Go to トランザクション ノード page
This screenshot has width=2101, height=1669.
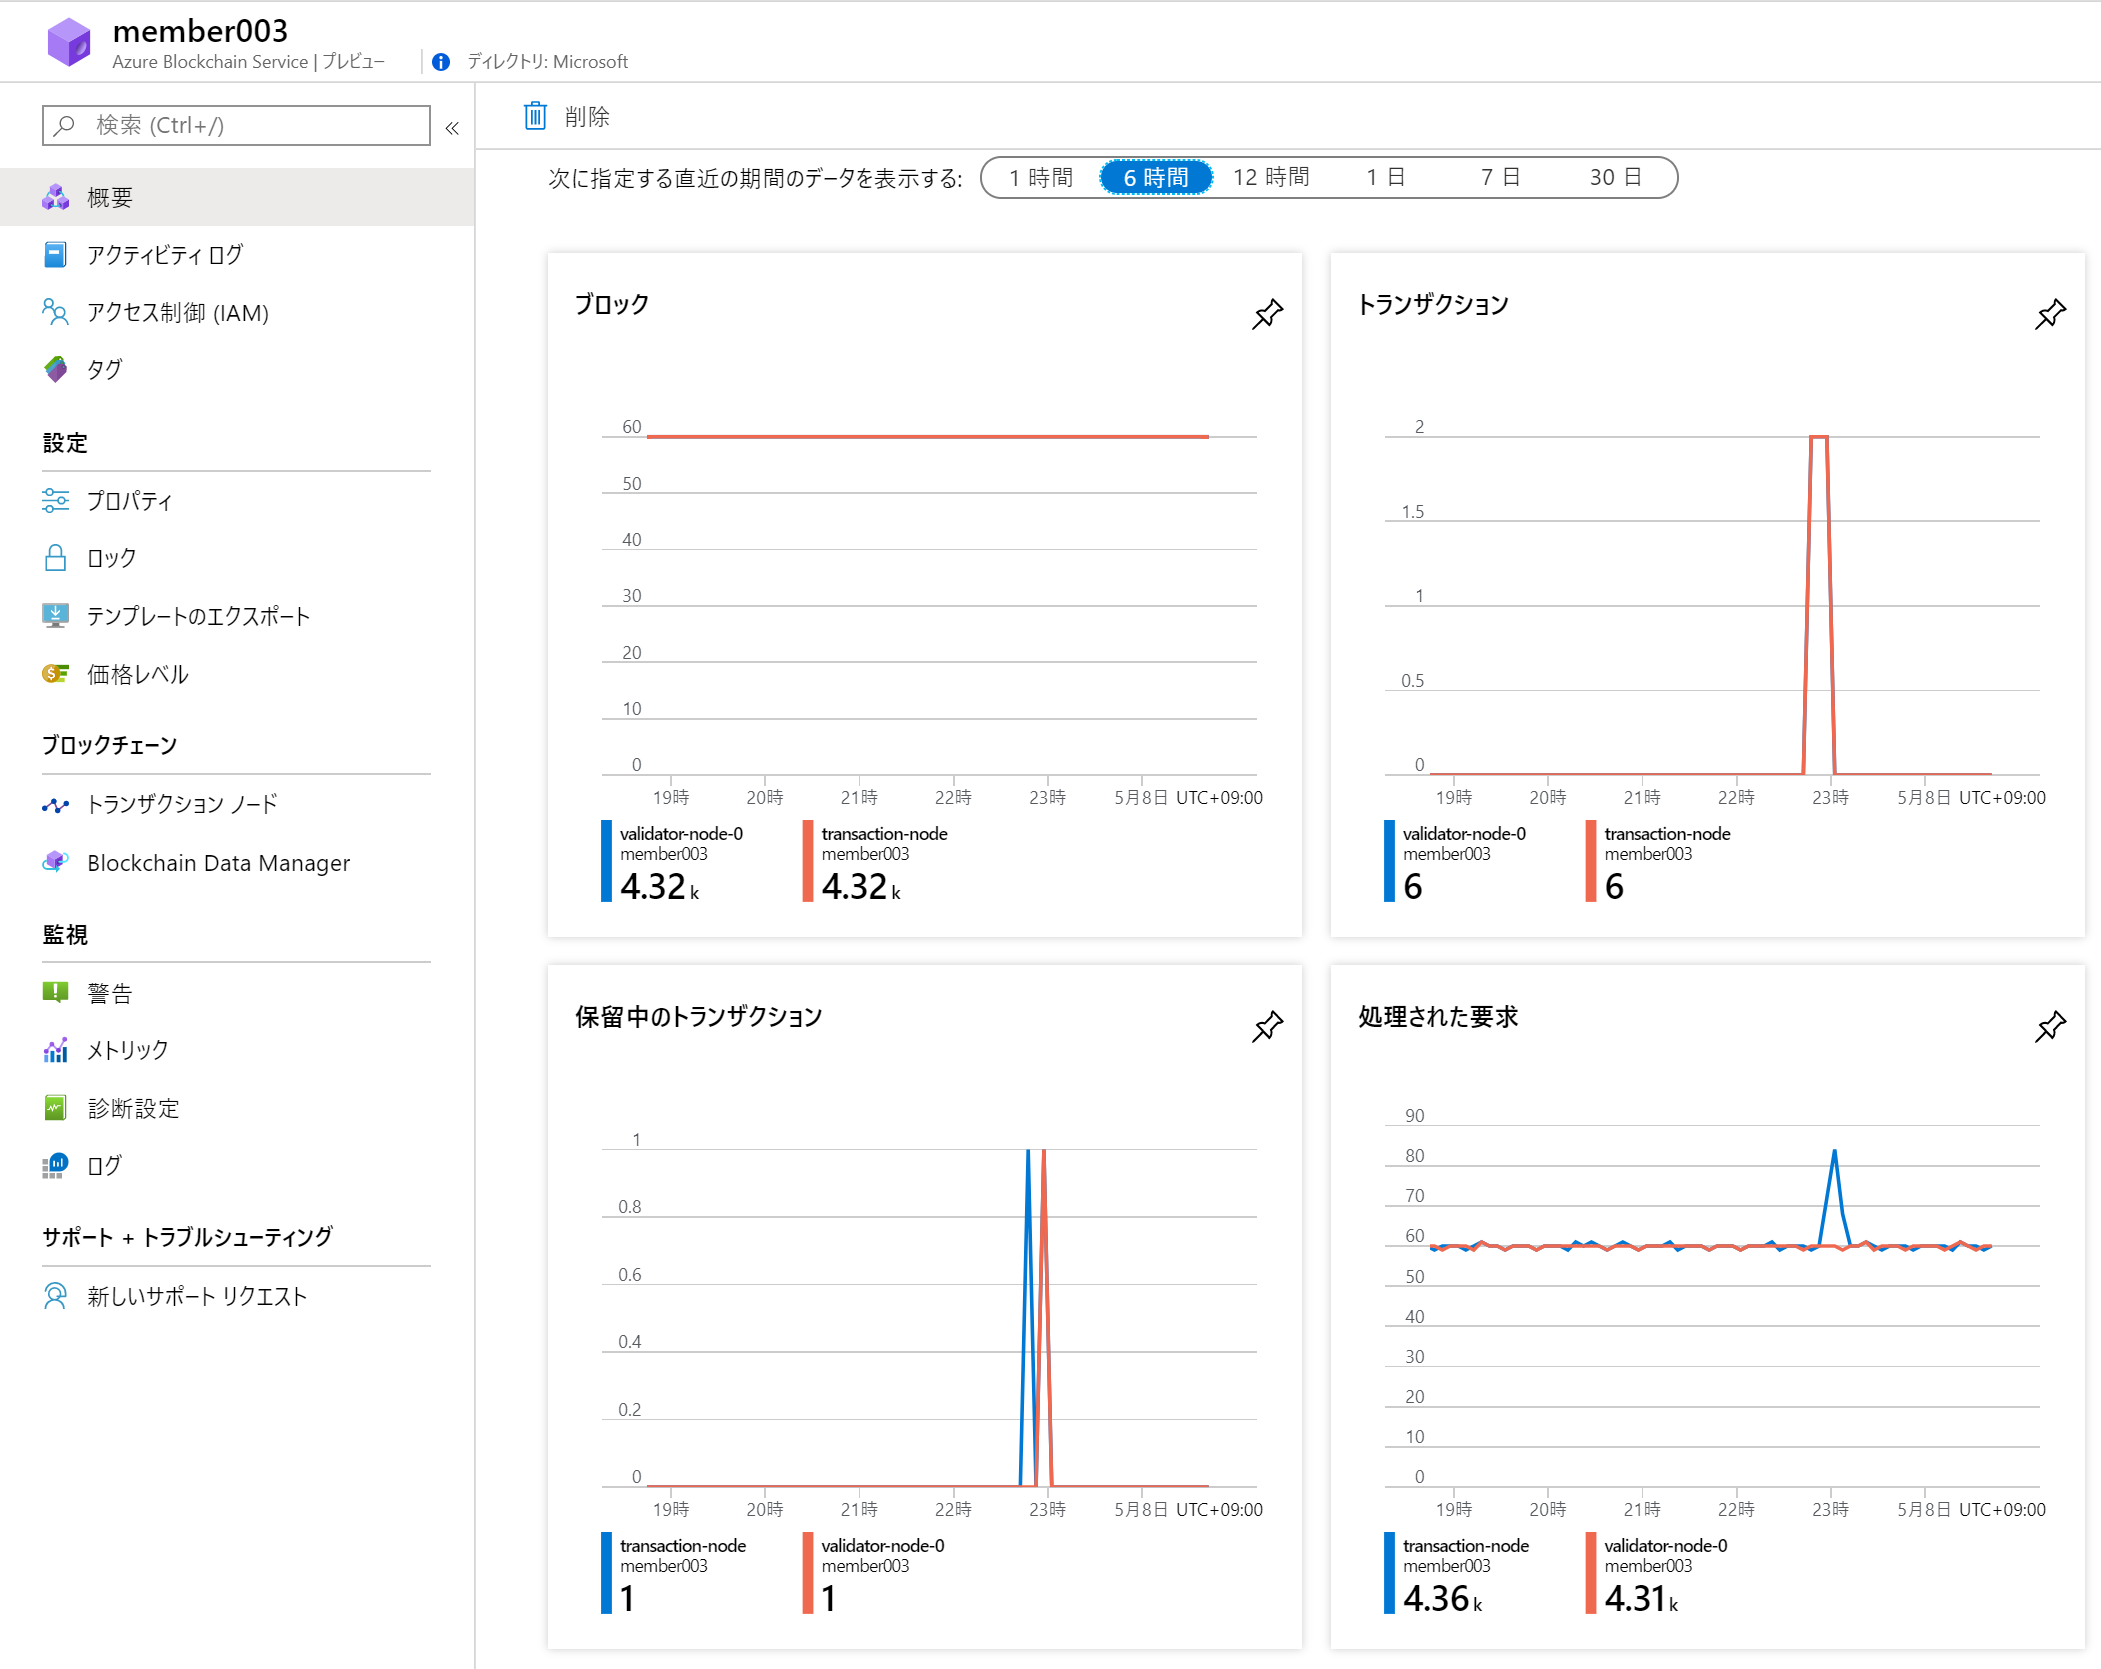(182, 804)
